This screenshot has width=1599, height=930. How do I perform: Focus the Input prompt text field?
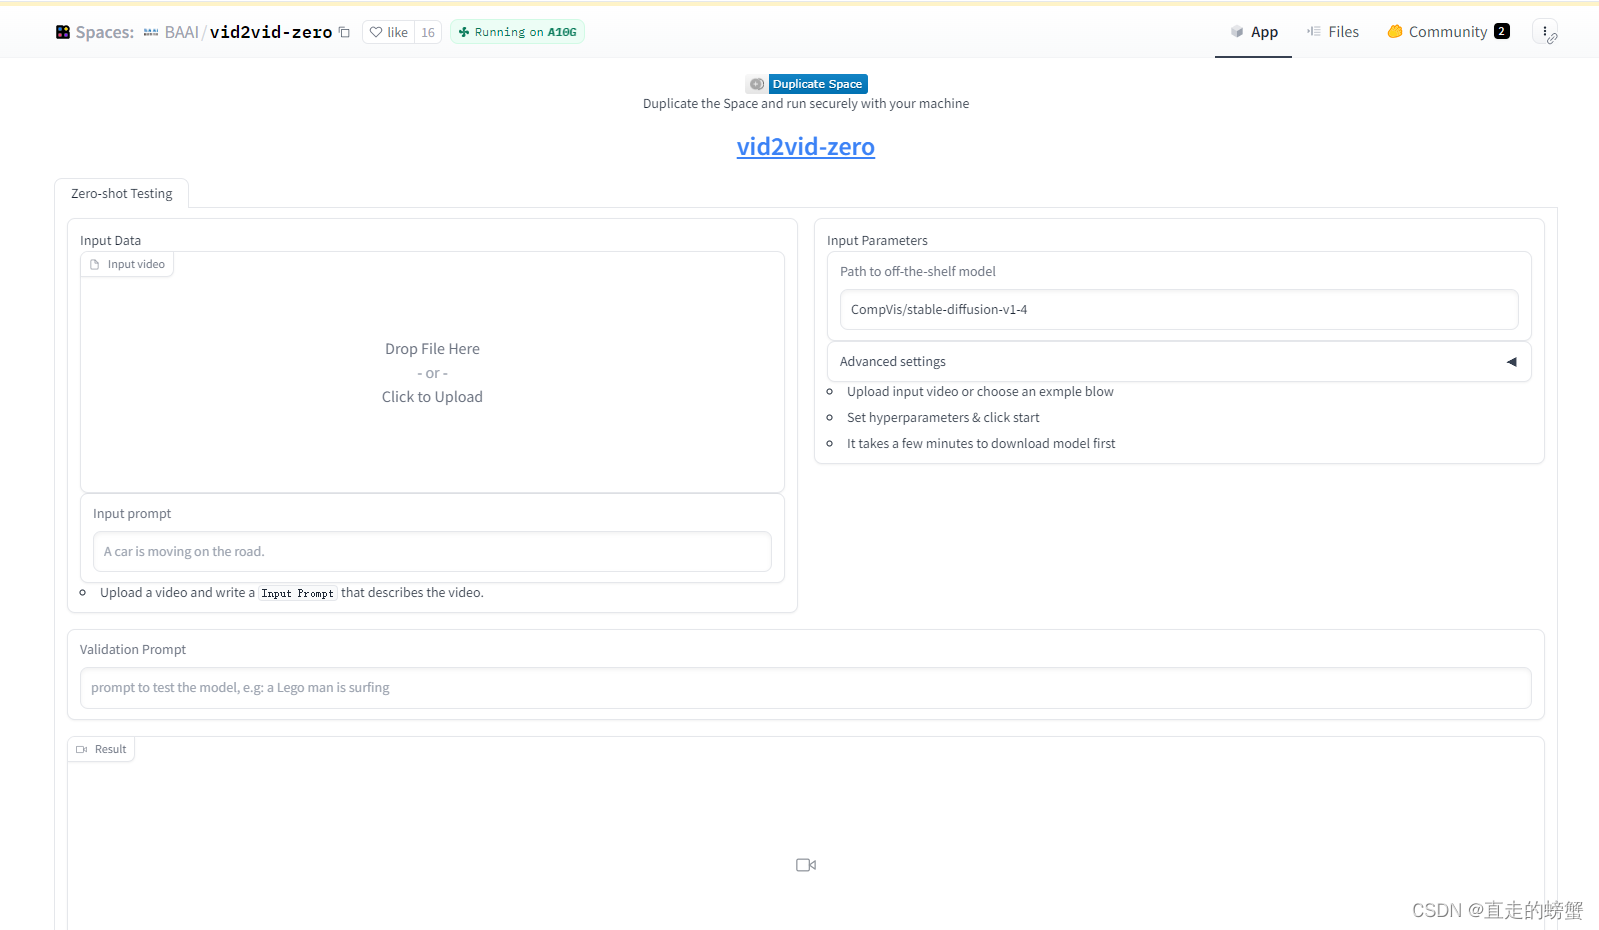pyautogui.click(x=432, y=551)
